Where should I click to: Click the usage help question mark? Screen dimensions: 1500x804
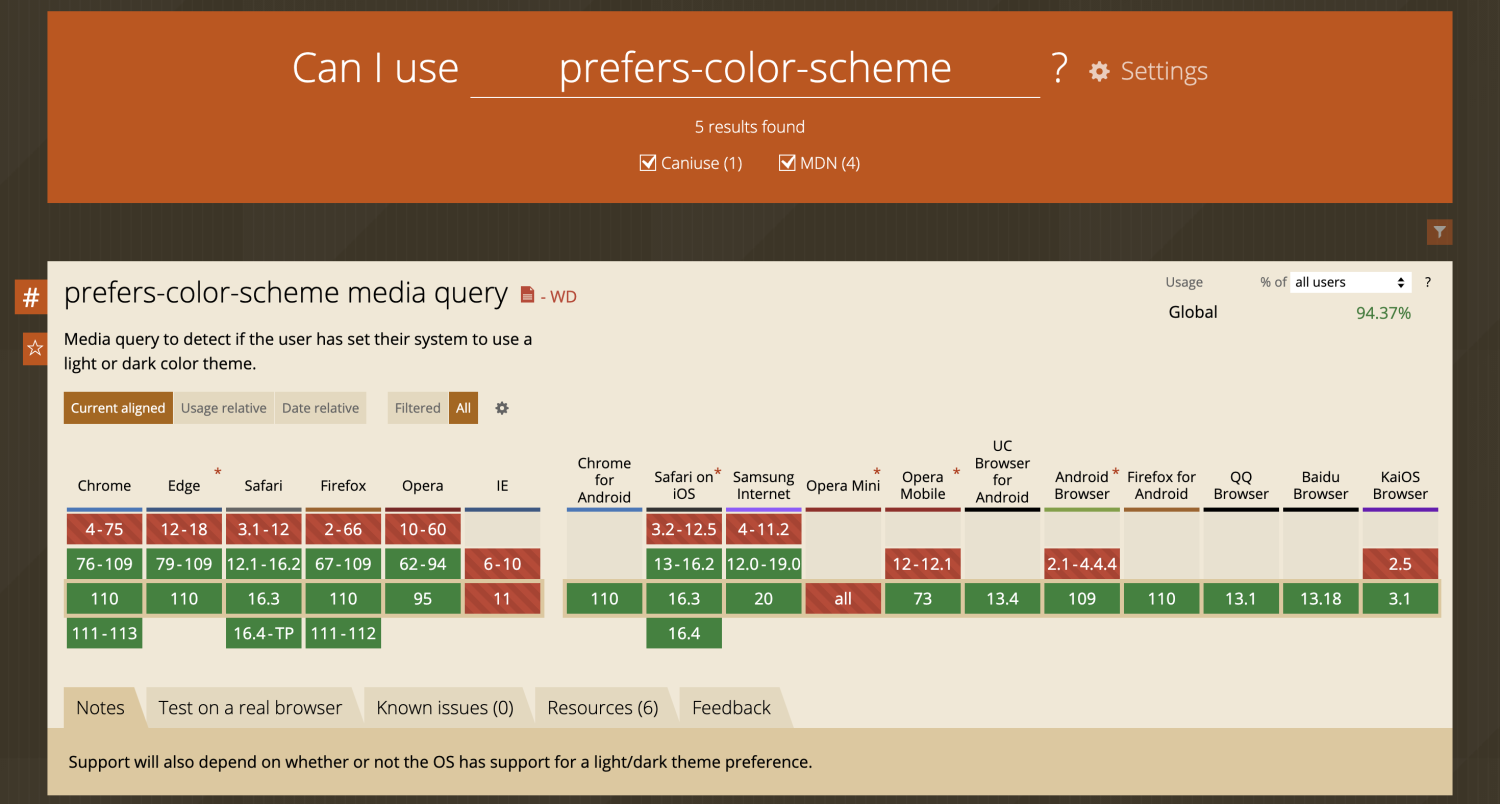1427,282
